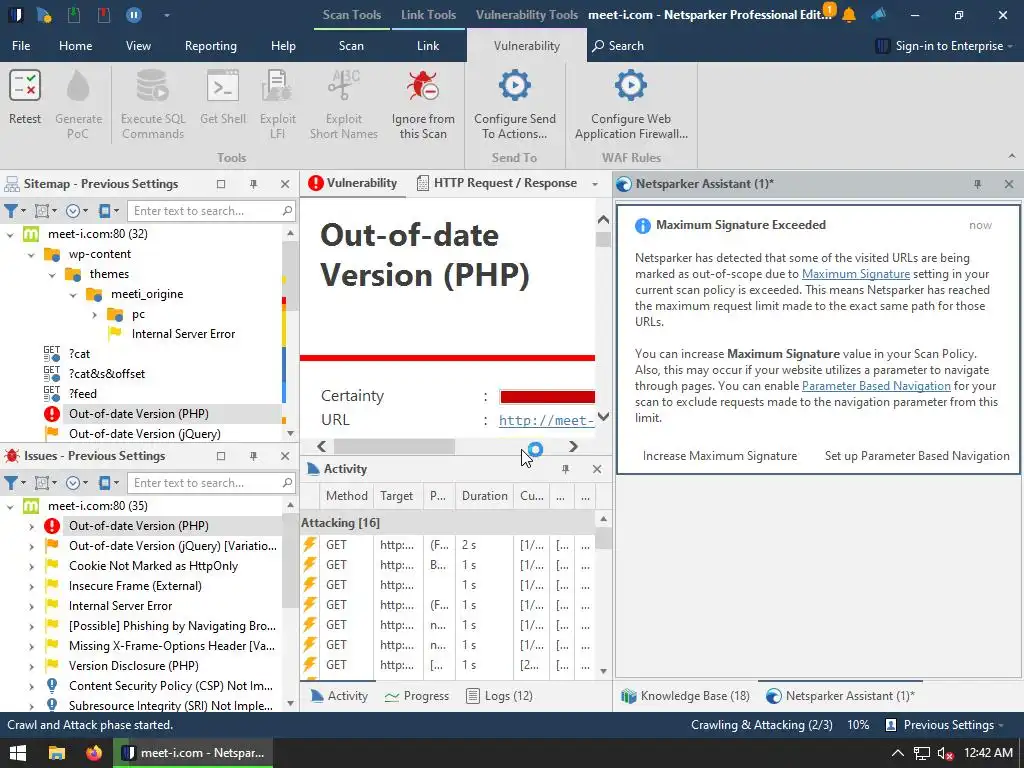Expand the pc folder node
Screen dimensions: 1024x768
point(95,315)
